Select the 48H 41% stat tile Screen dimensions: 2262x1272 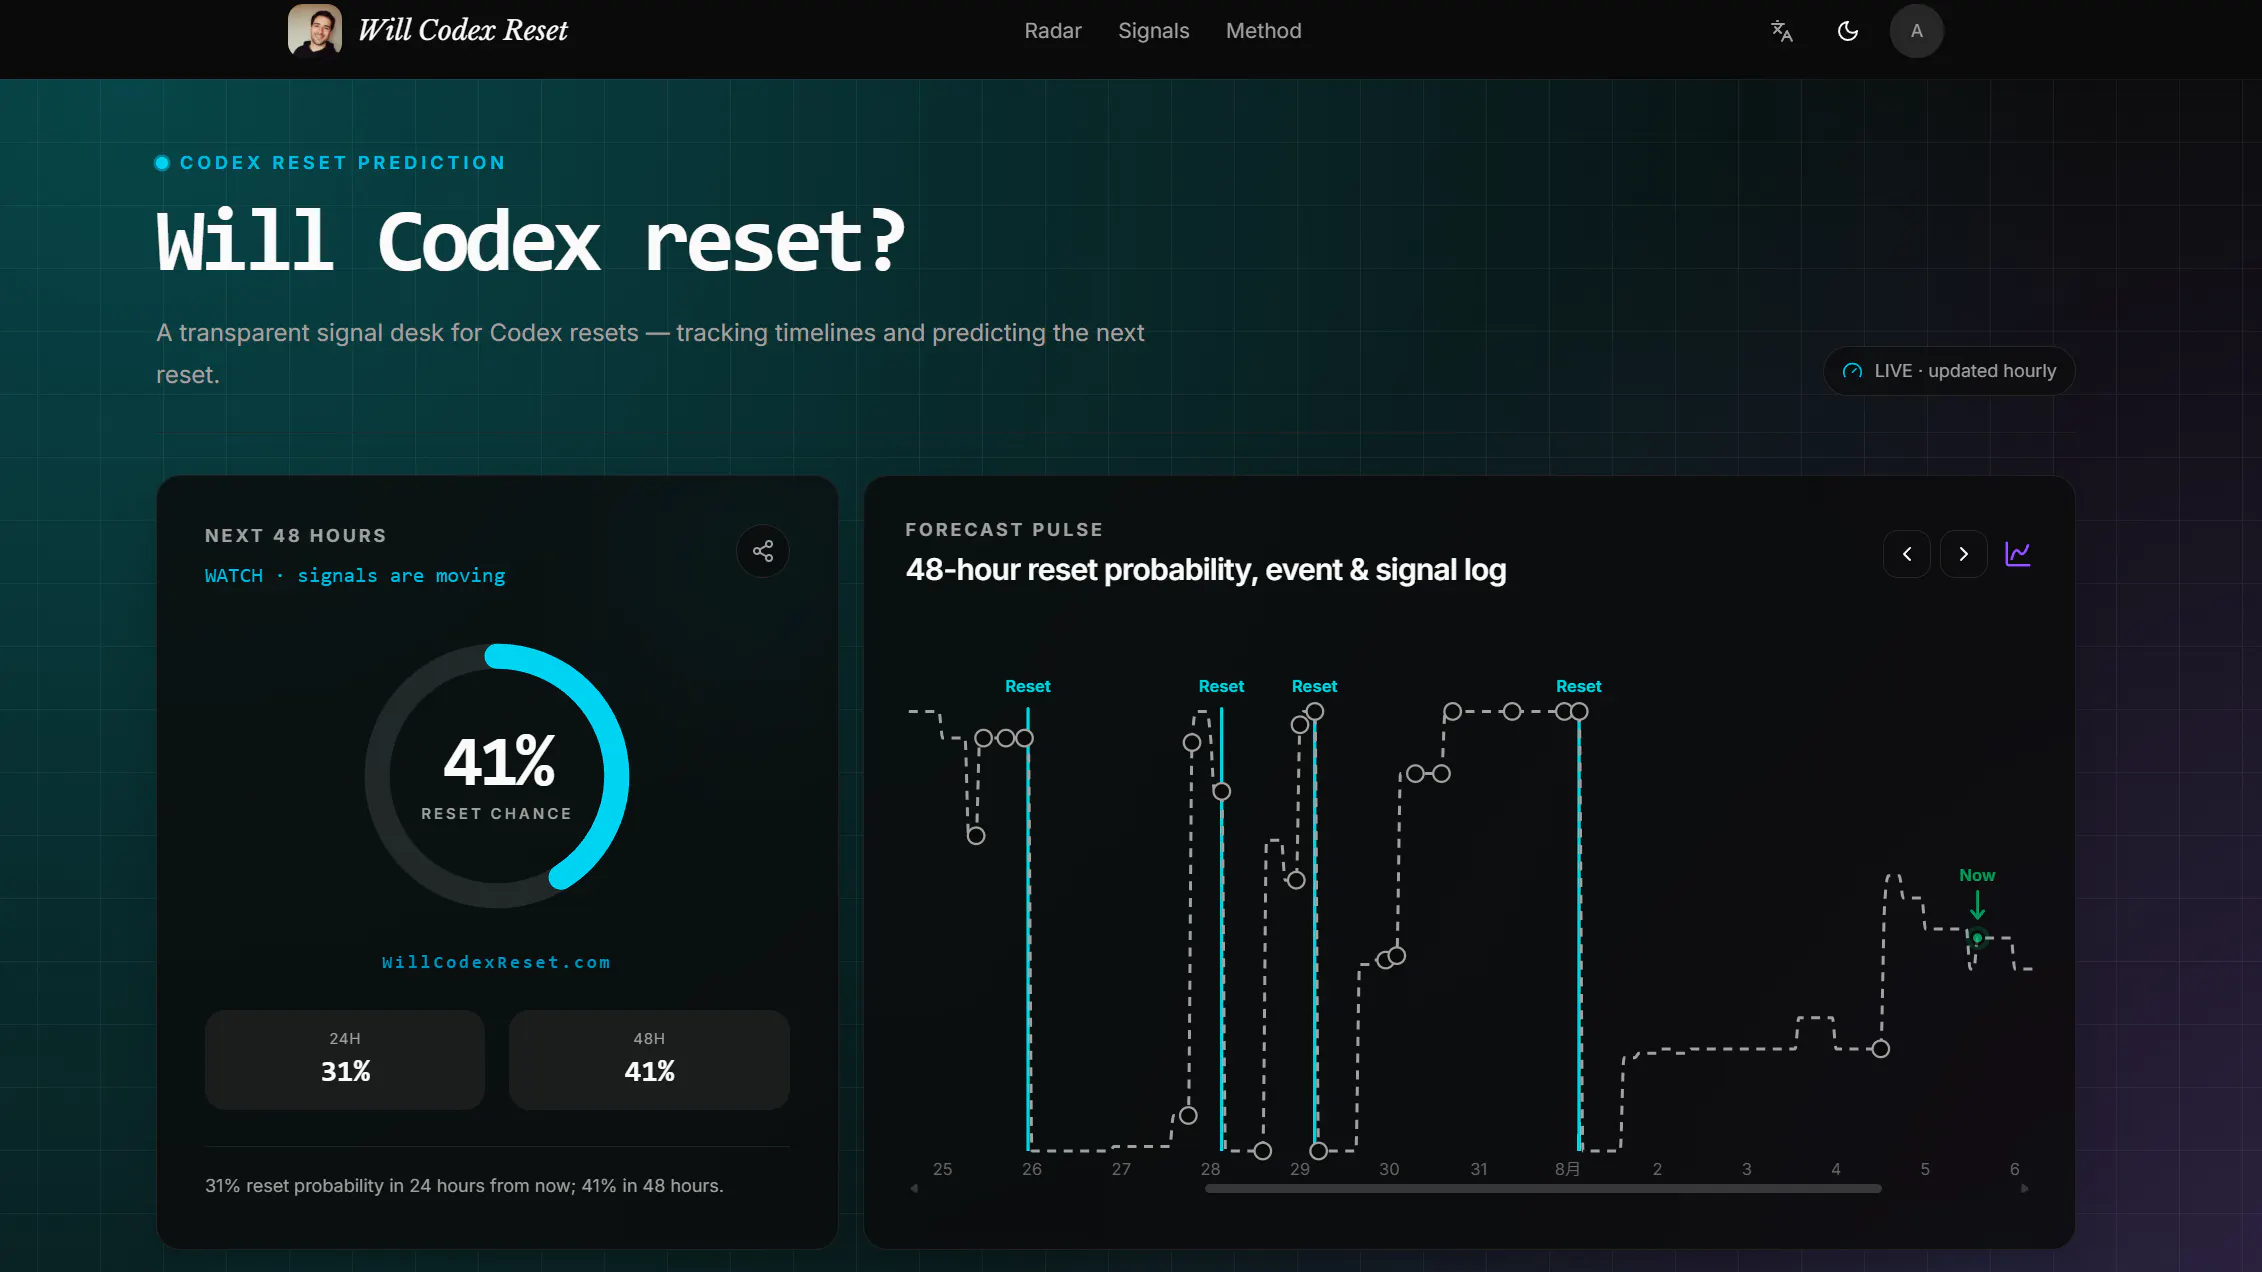tap(649, 1059)
